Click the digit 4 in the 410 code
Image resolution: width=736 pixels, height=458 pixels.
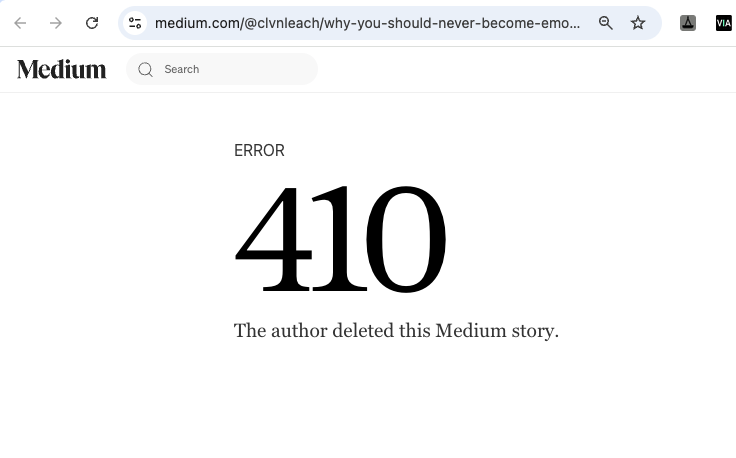click(x=274, y=240)
